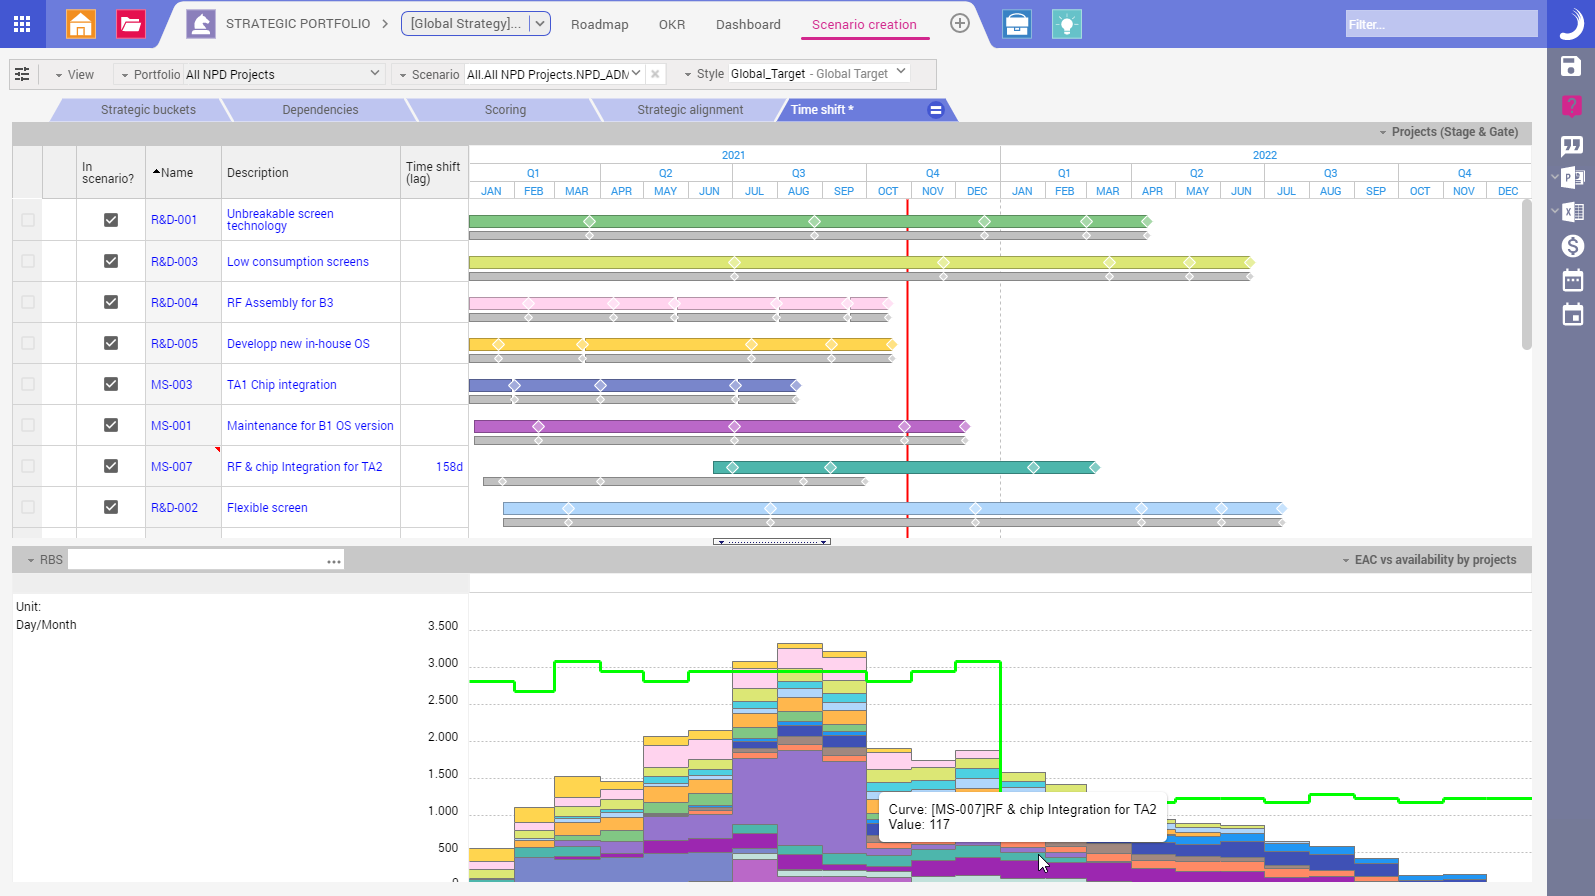
Task: Export to PowerPoint via sidebar icon
Action: [1573, 177]
